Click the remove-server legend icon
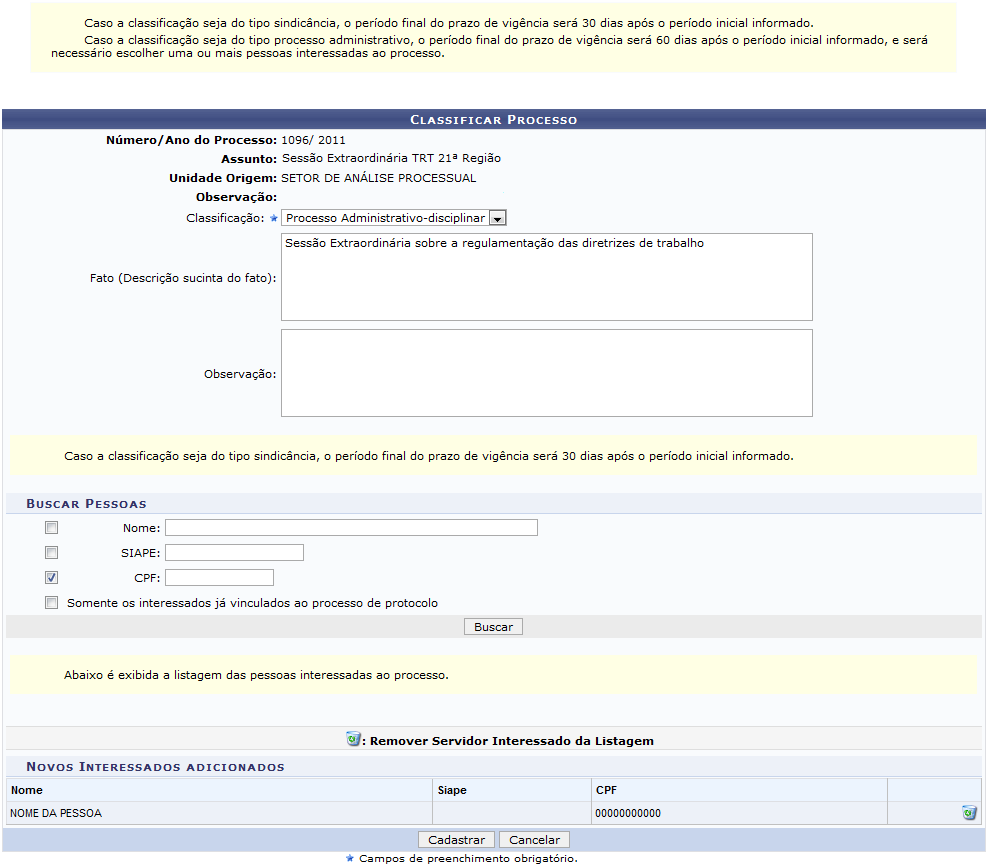This screenshot has width=988, height=866. [352, 740]
